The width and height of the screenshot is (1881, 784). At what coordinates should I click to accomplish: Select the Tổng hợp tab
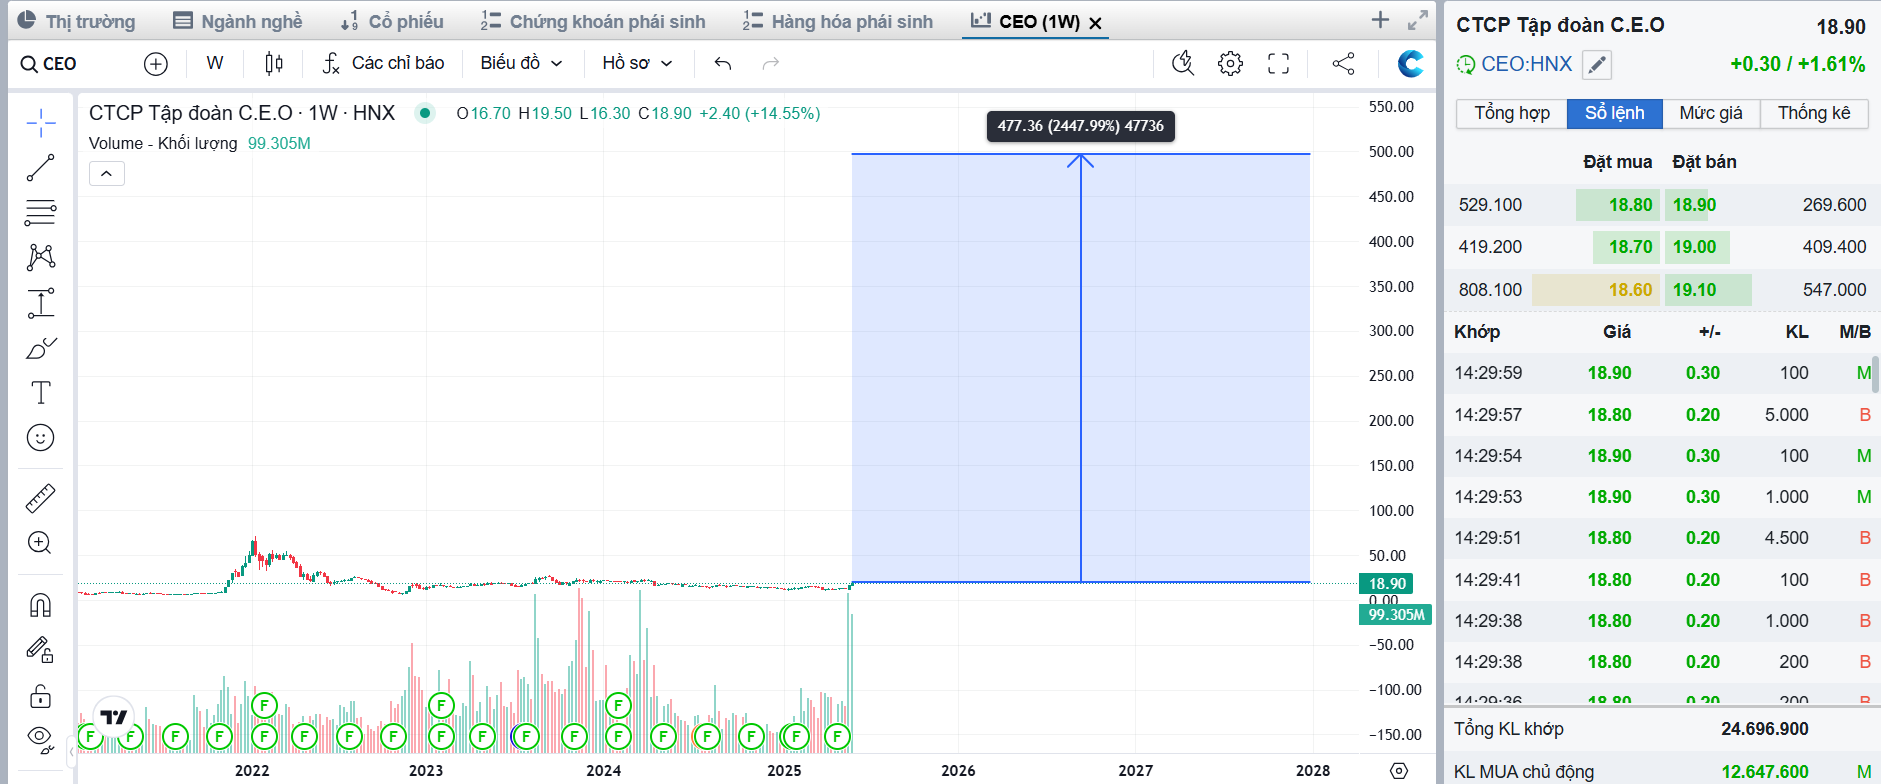point(1512,113)
